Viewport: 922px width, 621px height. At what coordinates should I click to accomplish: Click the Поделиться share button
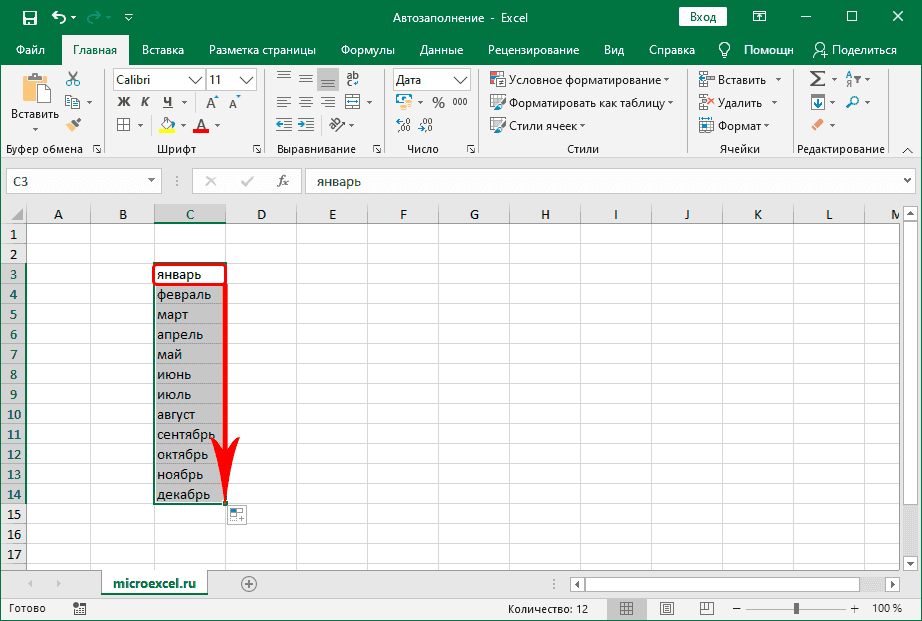coord(855,50)
